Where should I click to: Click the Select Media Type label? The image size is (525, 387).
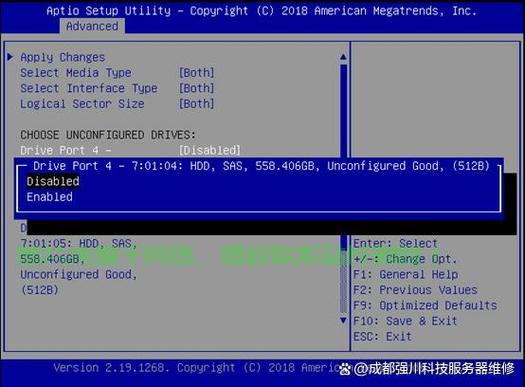[76, 73]
